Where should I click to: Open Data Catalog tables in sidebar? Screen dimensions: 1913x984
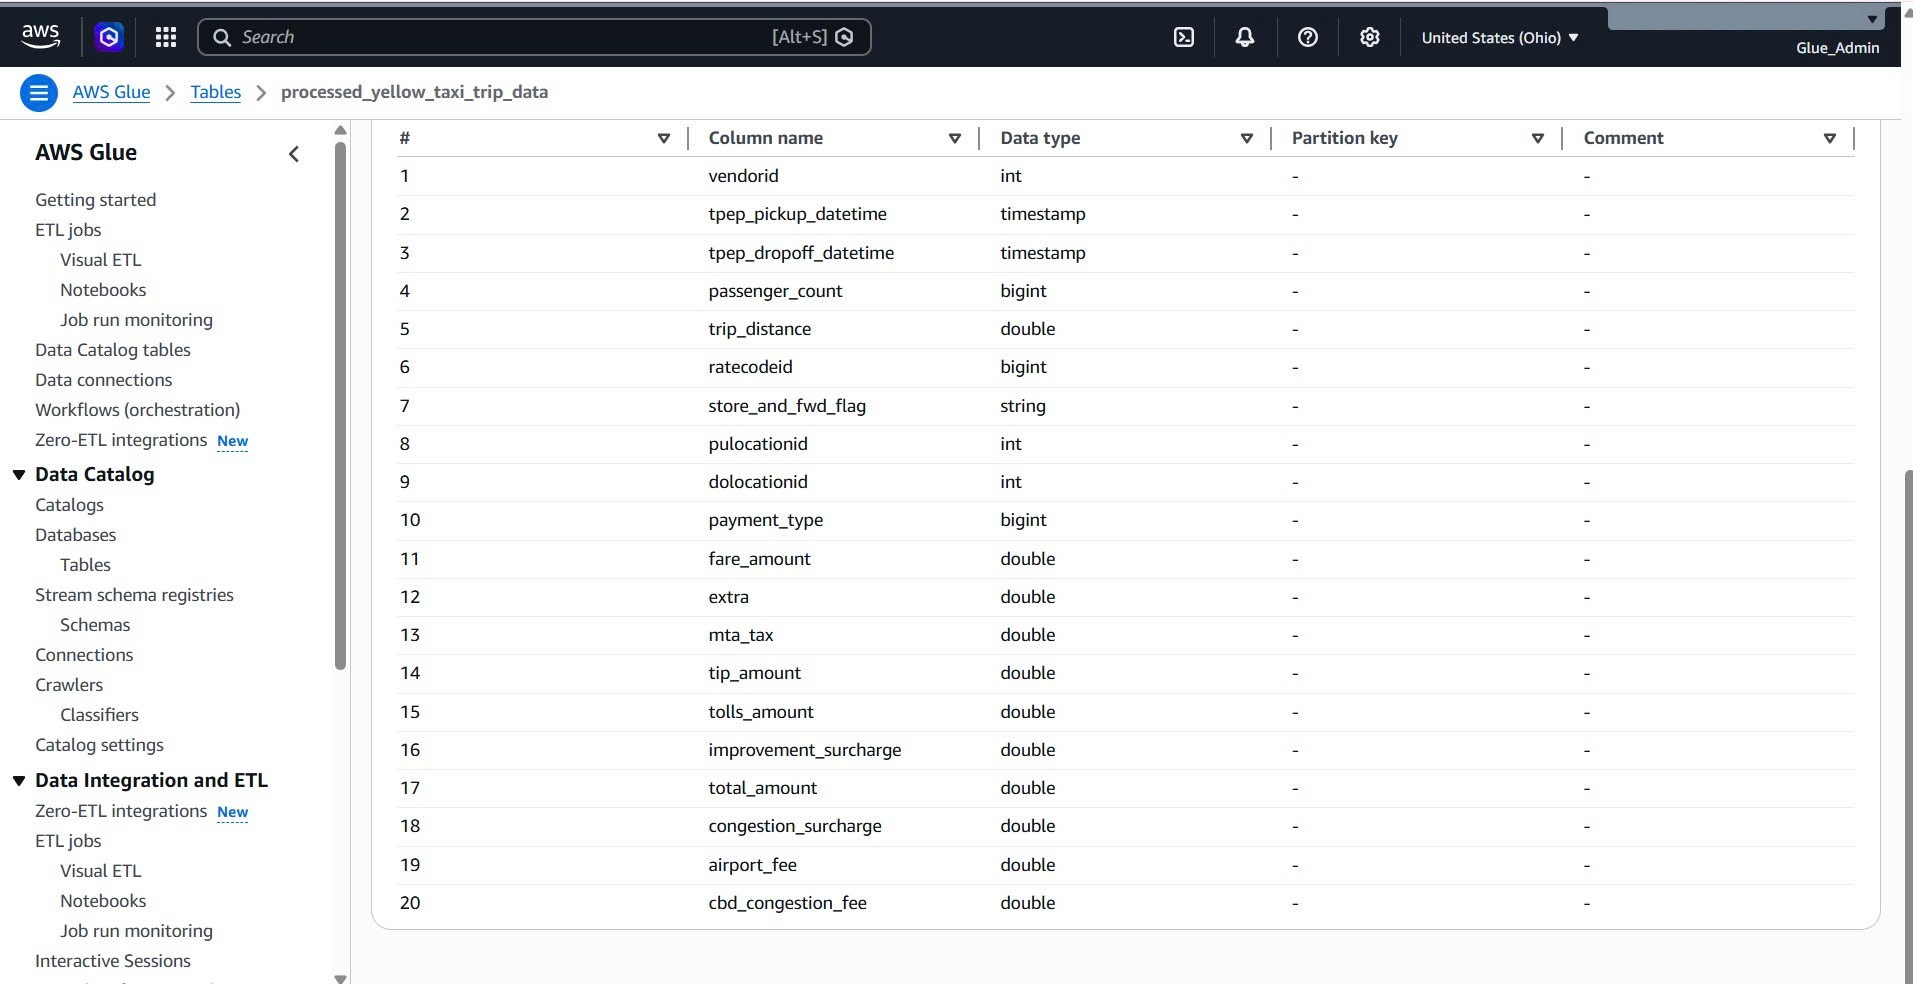pyautogui.click(x=113, y=350)
